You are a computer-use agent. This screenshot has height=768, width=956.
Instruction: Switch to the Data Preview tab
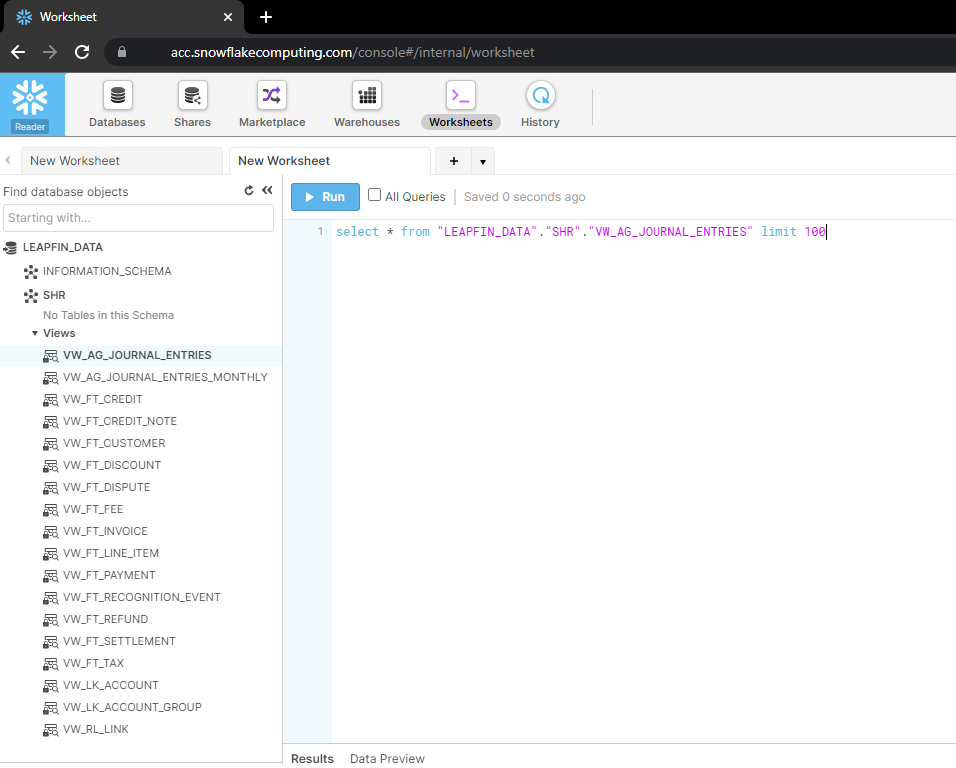(387, 758)
